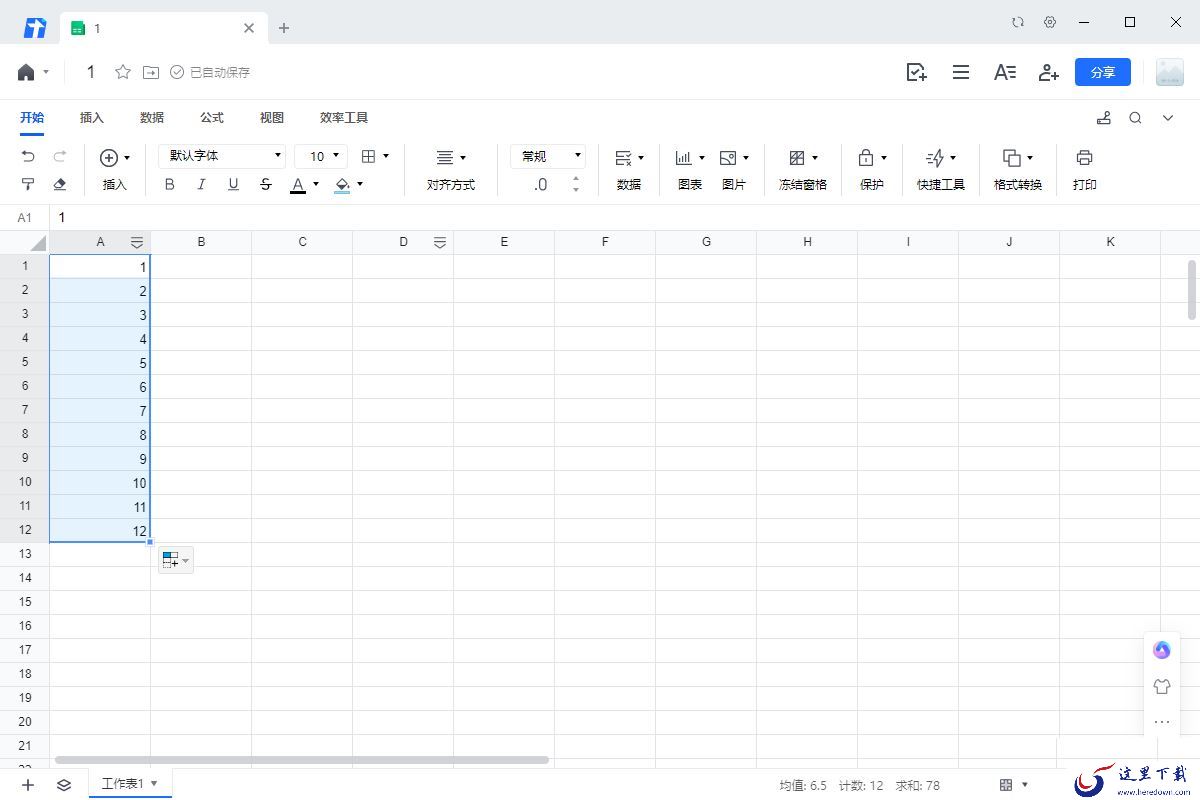Expand the font size dropdown
1200x800 pixels.
[321, 156]
